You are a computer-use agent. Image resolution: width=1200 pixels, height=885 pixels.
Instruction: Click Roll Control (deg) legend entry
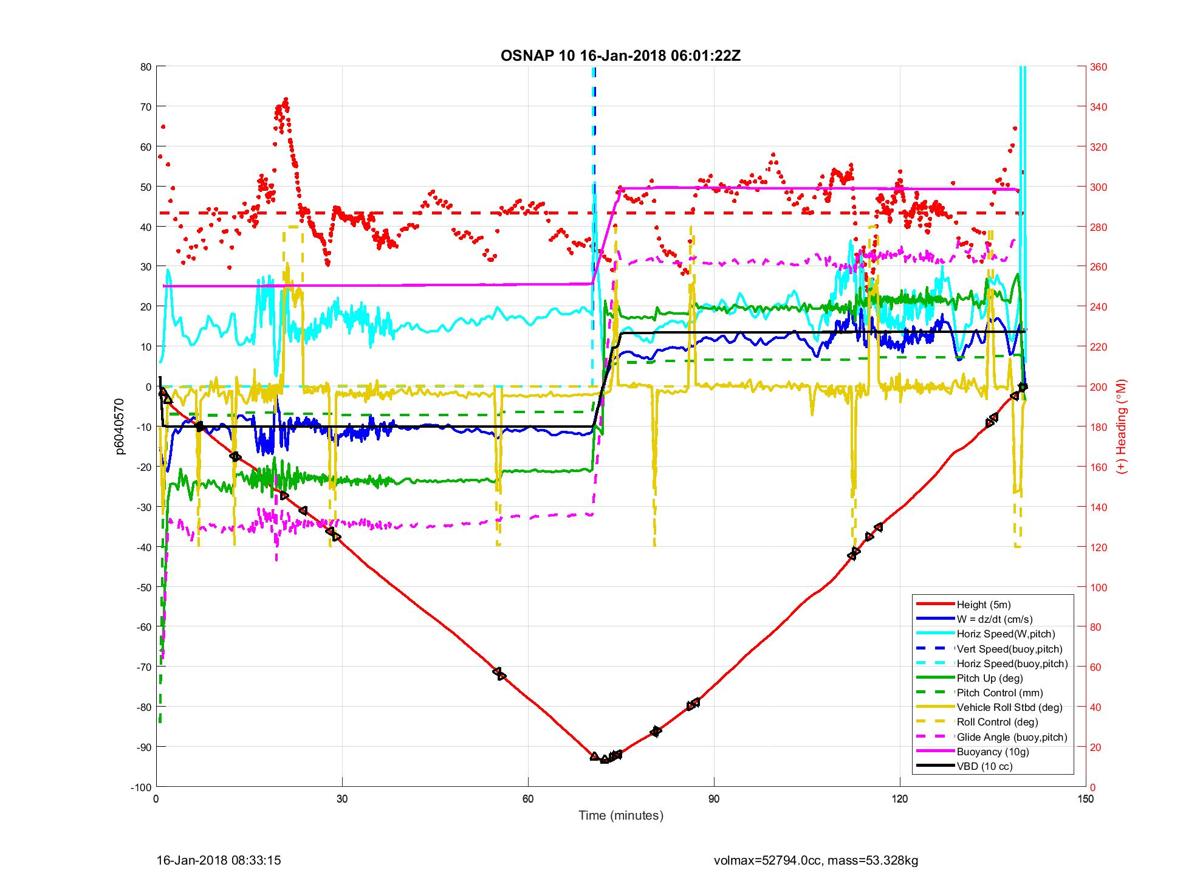click(x=998, y=722)
